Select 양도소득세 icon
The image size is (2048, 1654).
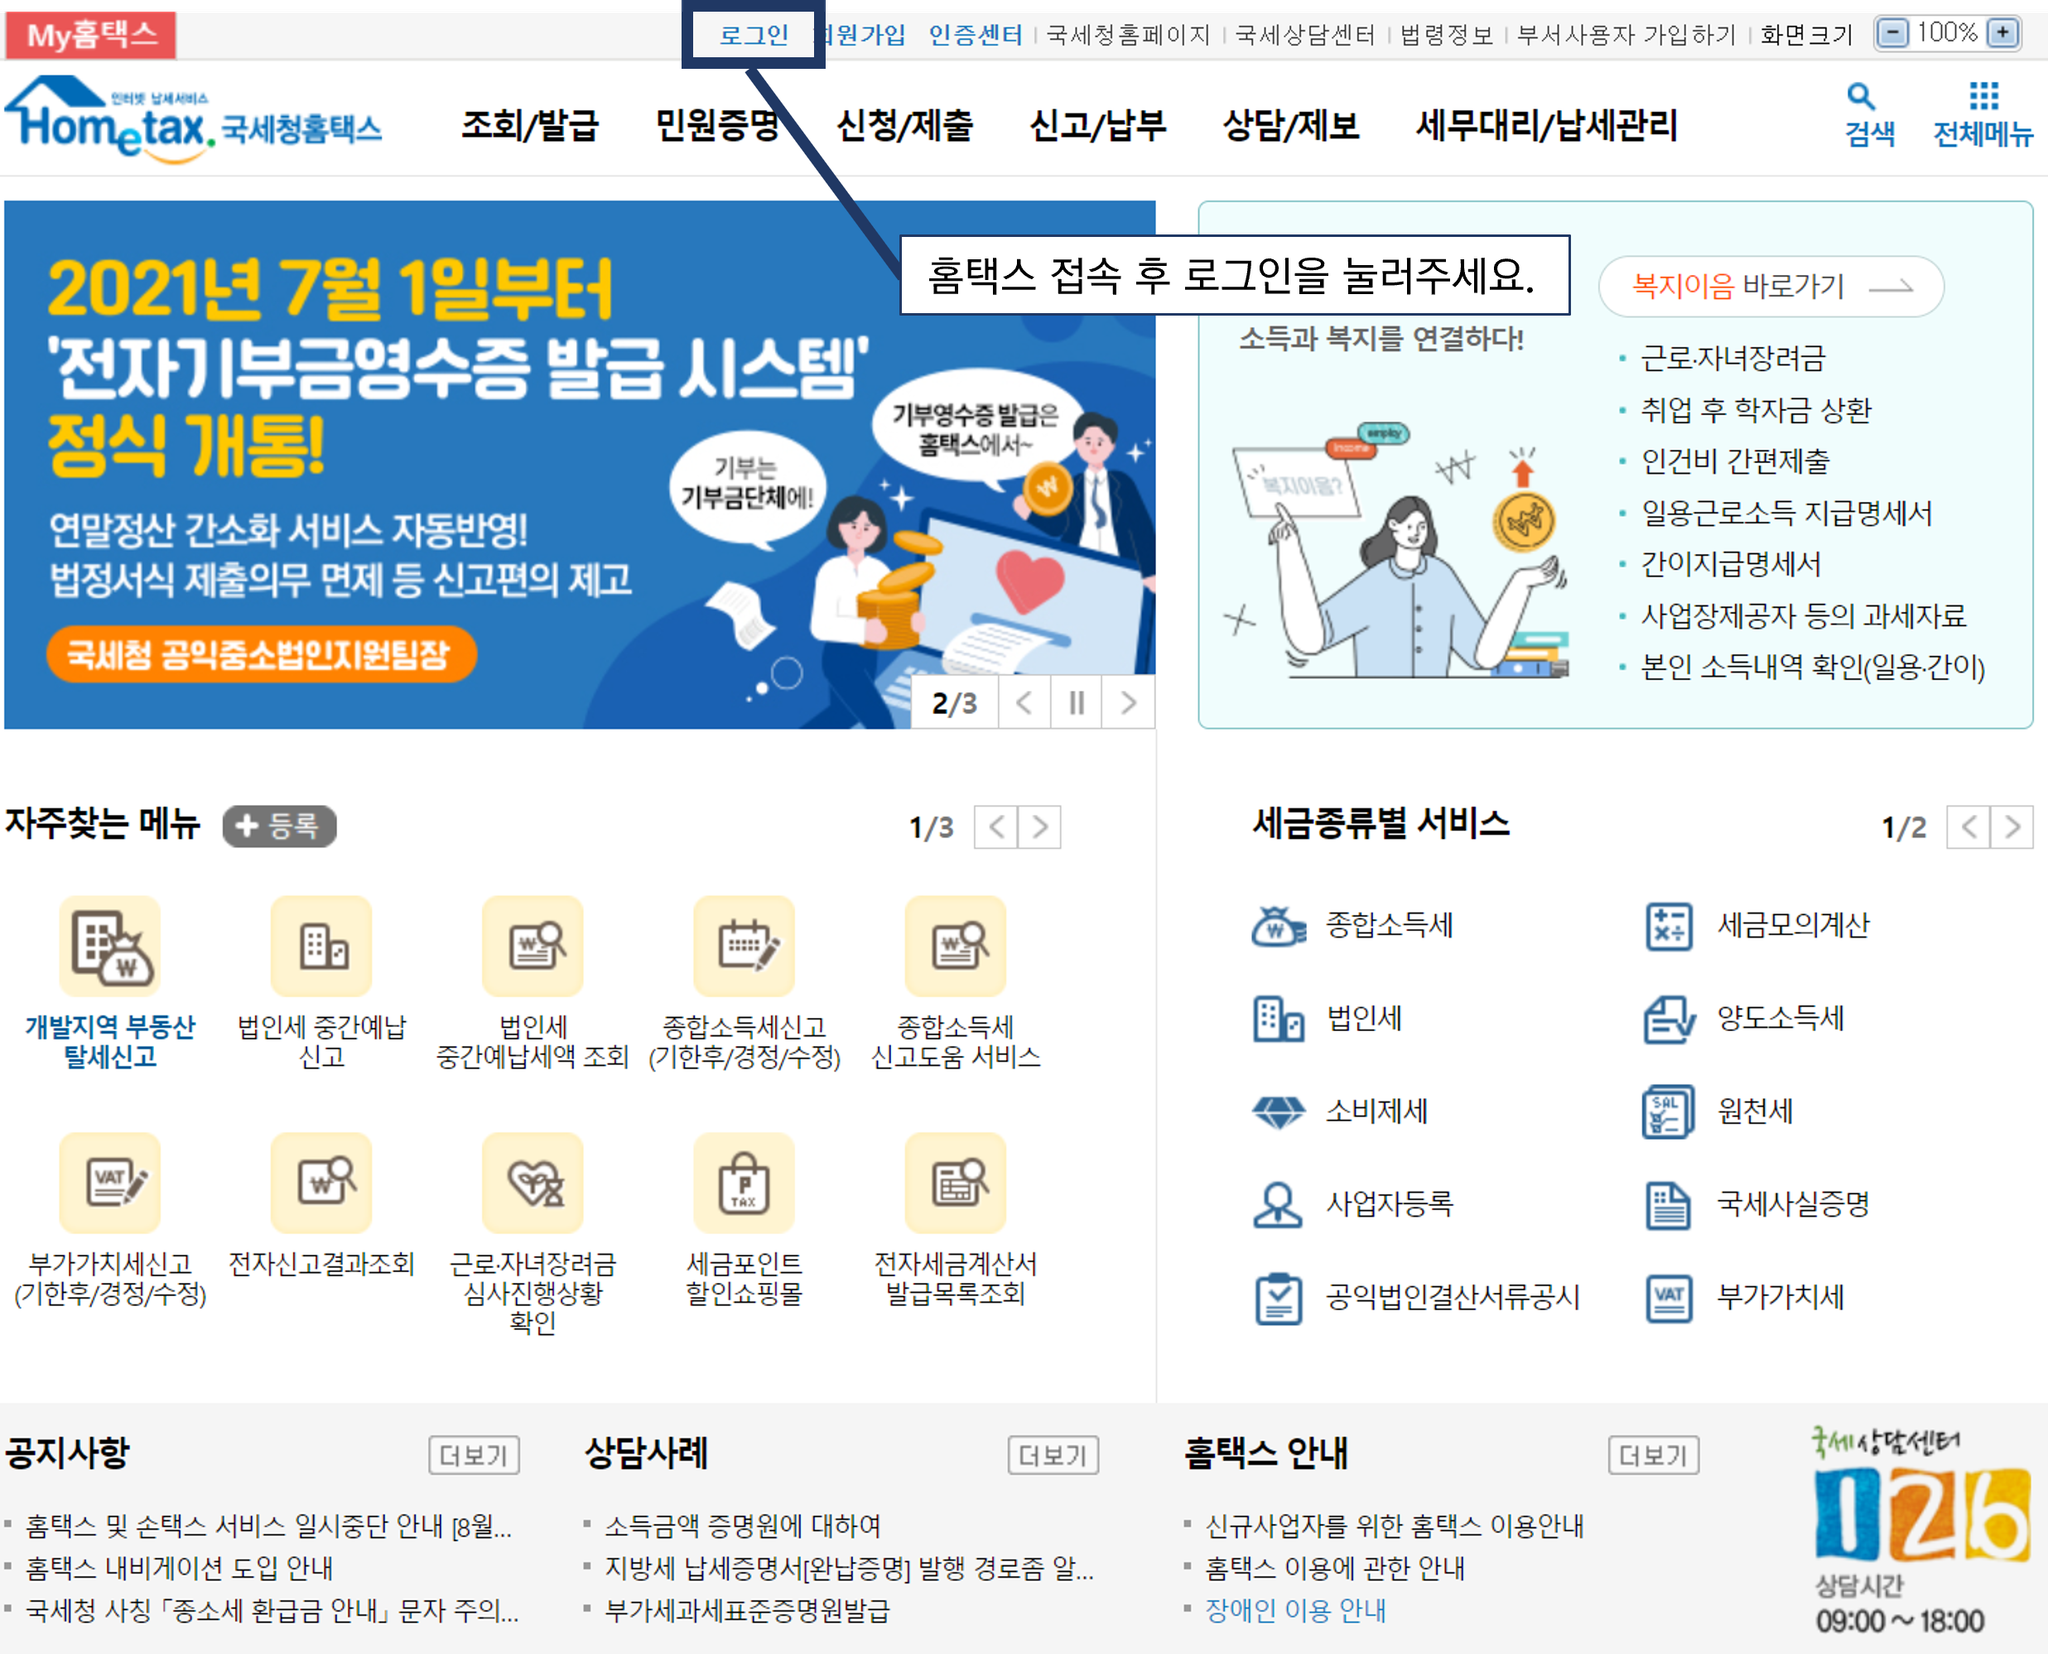pos(1669,1019)
